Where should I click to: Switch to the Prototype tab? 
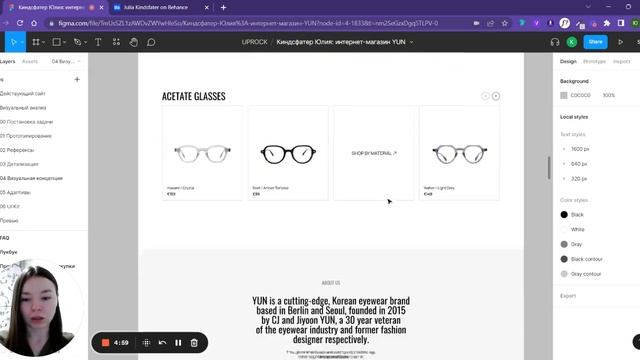(594, 61)
